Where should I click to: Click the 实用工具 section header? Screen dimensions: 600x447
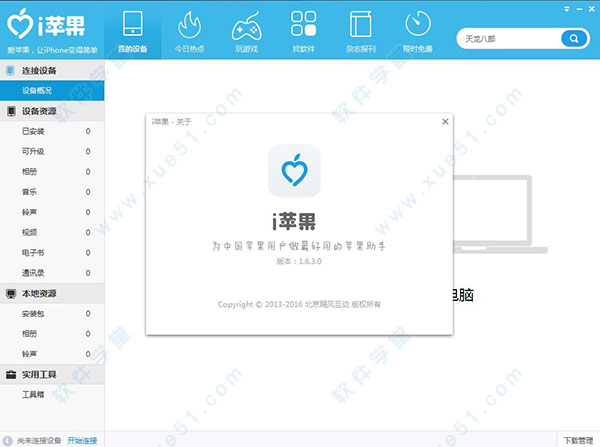(52, 375)
